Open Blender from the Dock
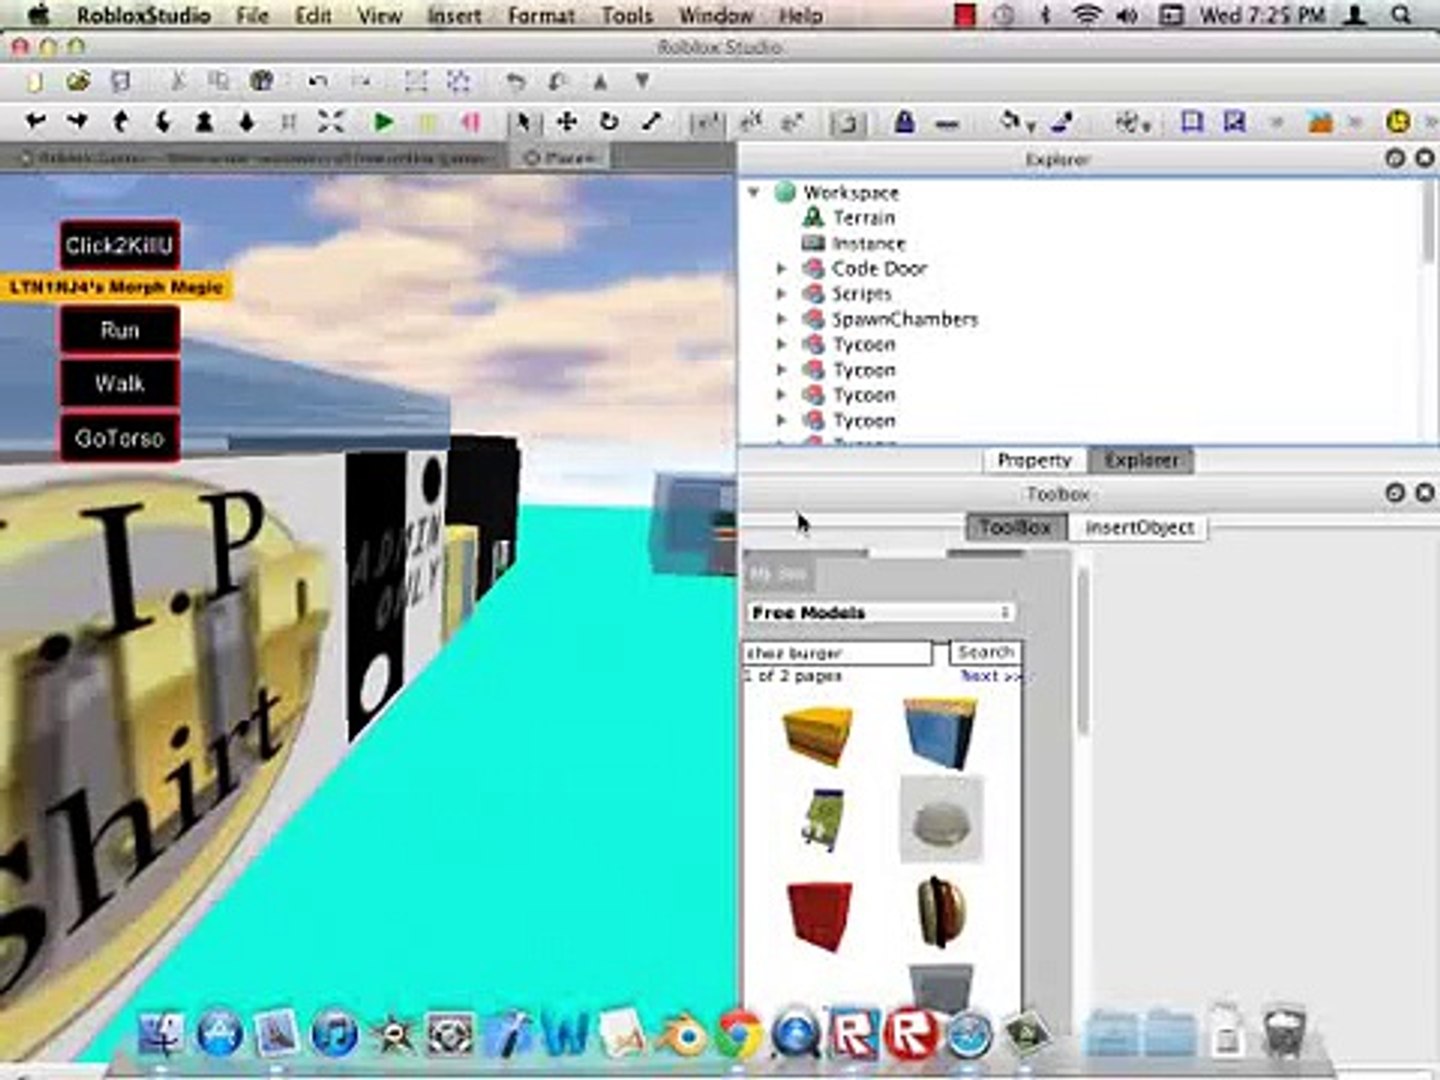1440x1080 pixels. pyautogui.click(x=684, y=1035)
